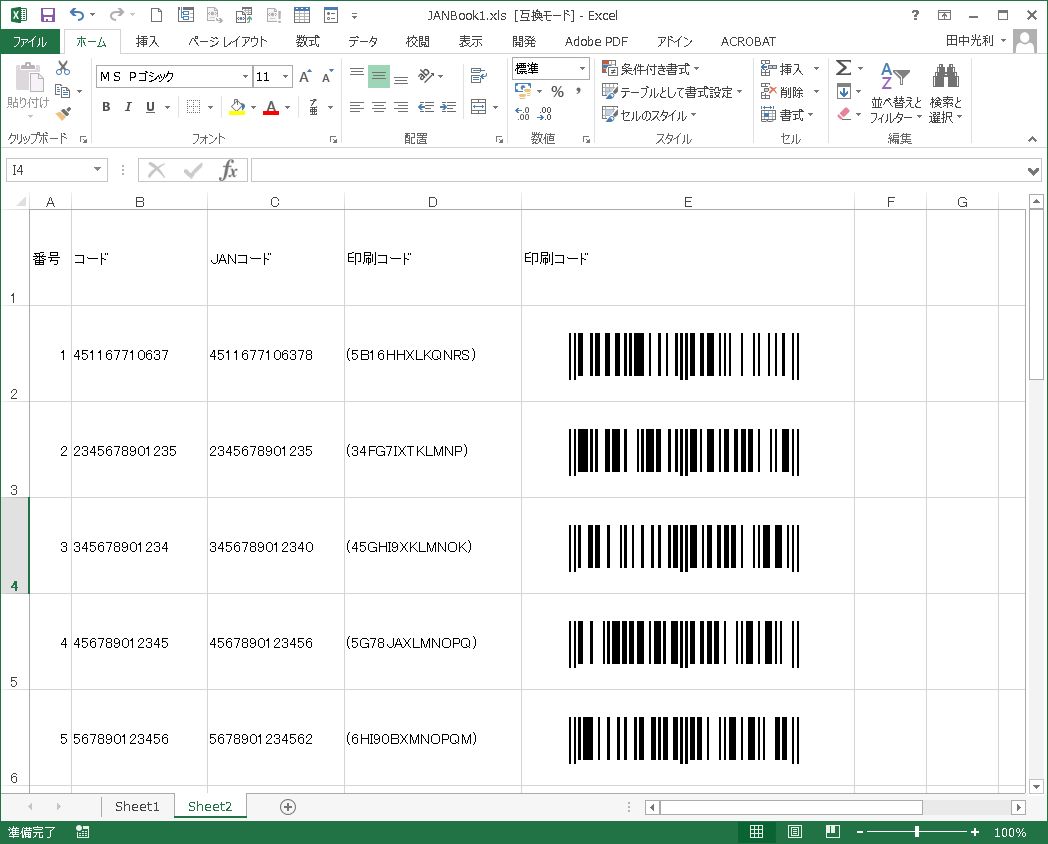Click the Clear eraser icon
The height and width of the screenshot is (844, 1048).
click(844, 114)
